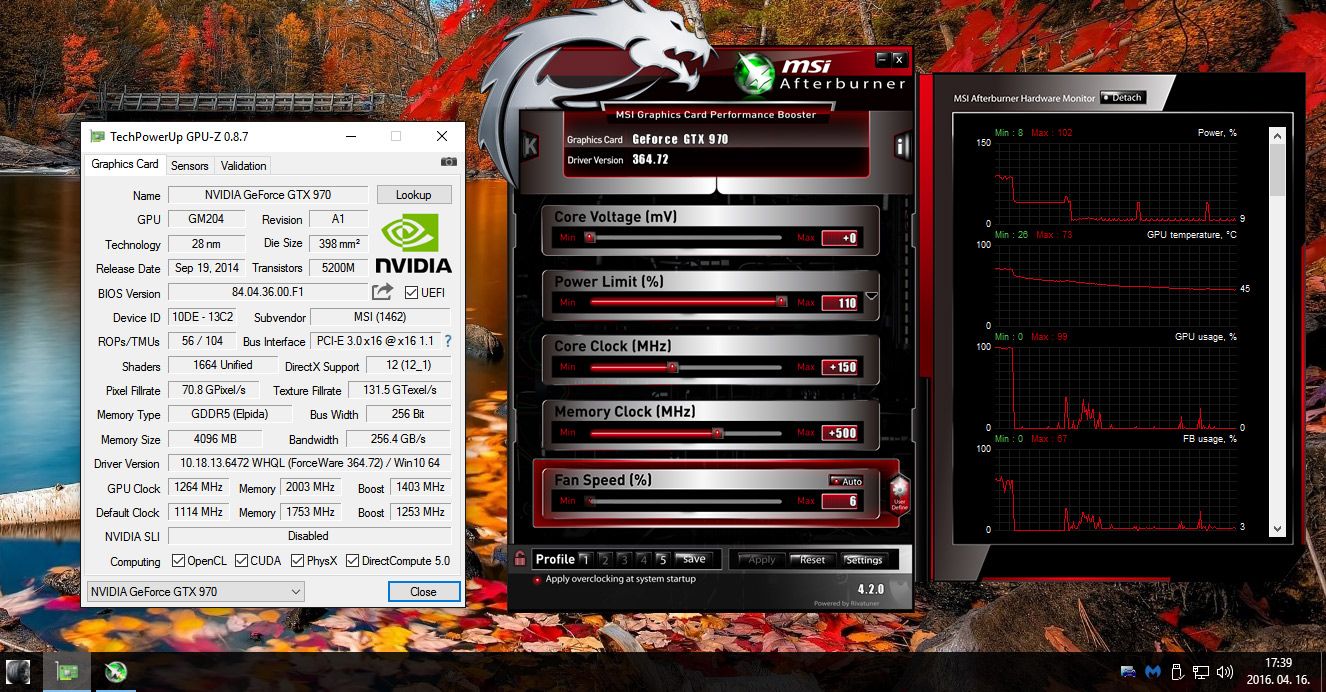1326x692 pixels.
Task: Open the Windows Start button
Action: click(17, 671)
